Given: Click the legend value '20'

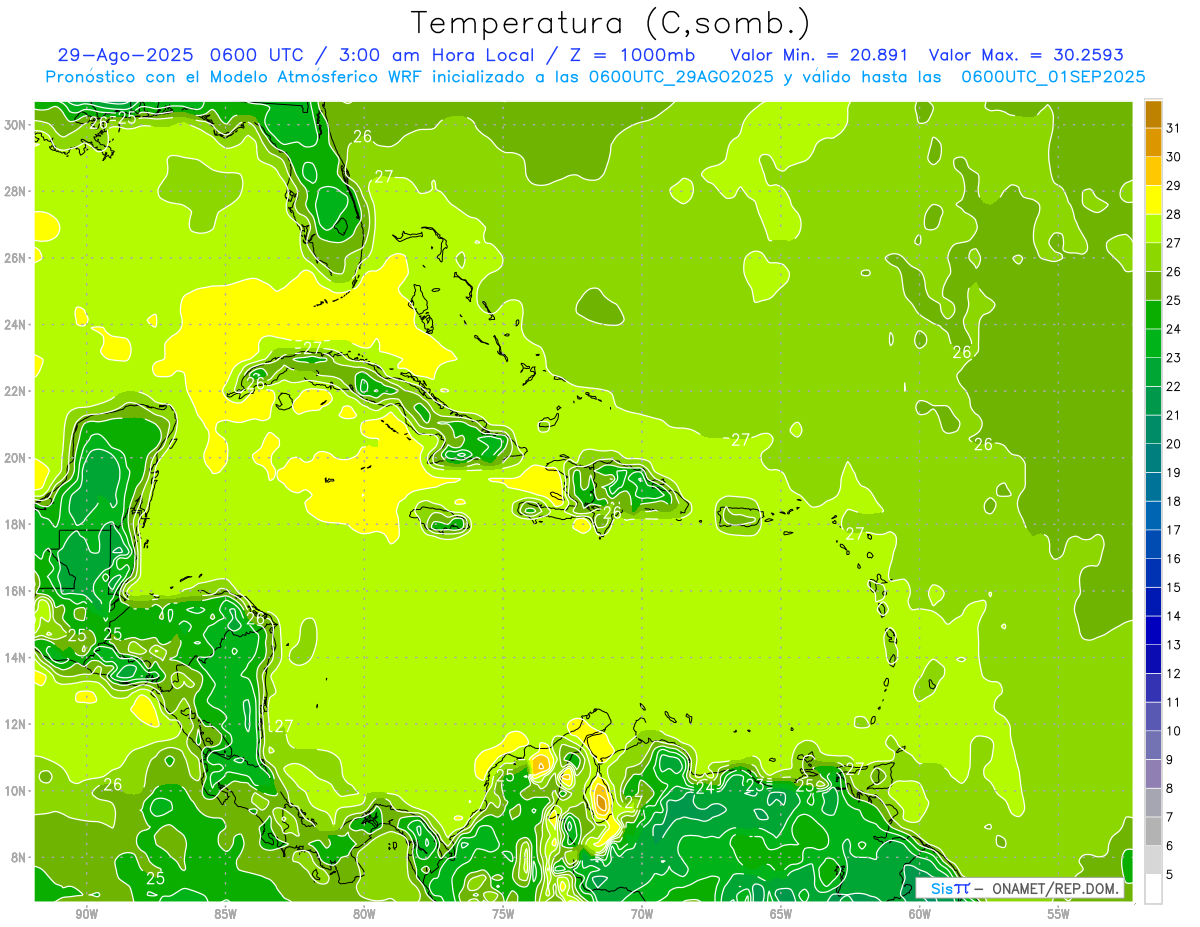Looking at the screenshot, I should tap(1174, 444).
